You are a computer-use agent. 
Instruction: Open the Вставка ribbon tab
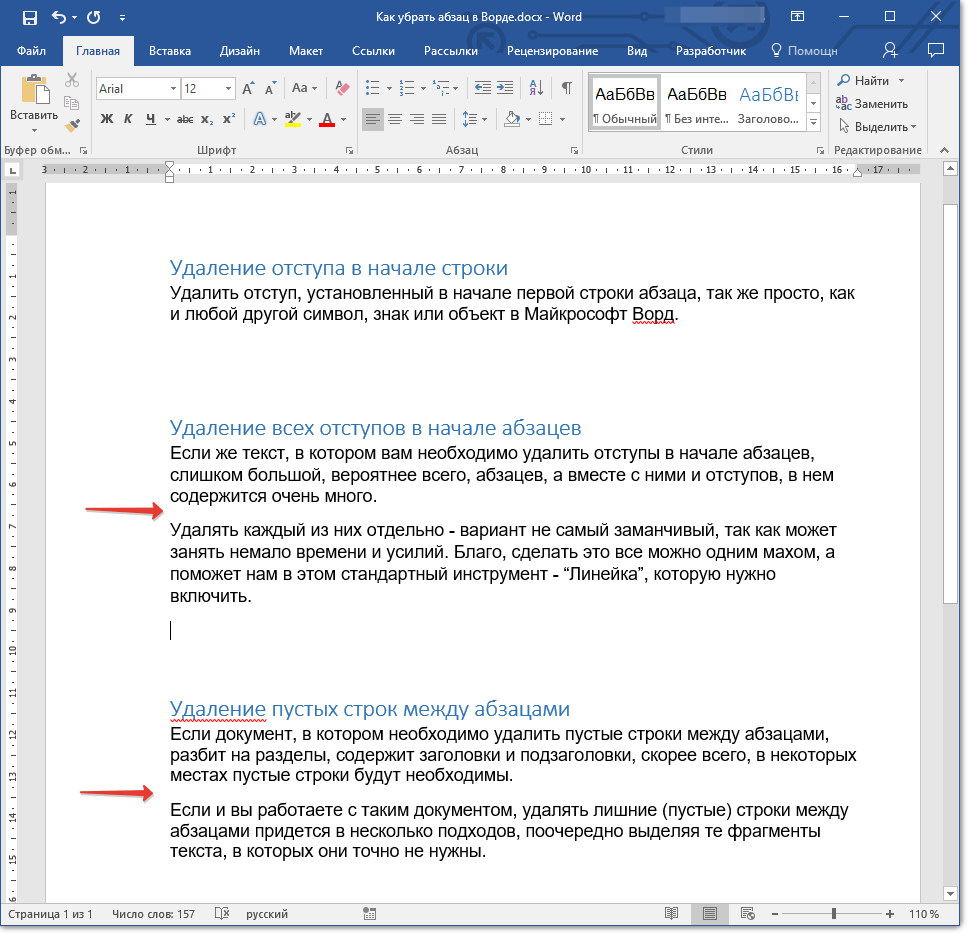[x=169, y=51]
